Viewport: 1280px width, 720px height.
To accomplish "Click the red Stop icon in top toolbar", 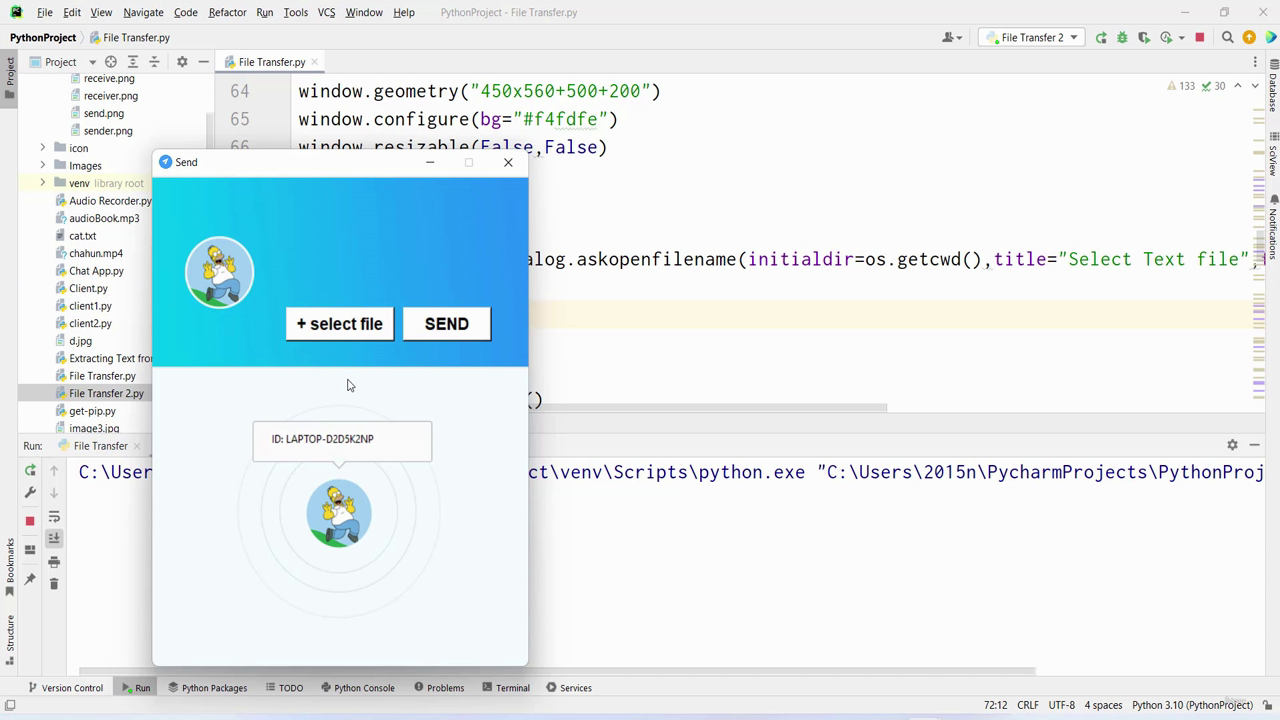I will [x=1200, y=38].
